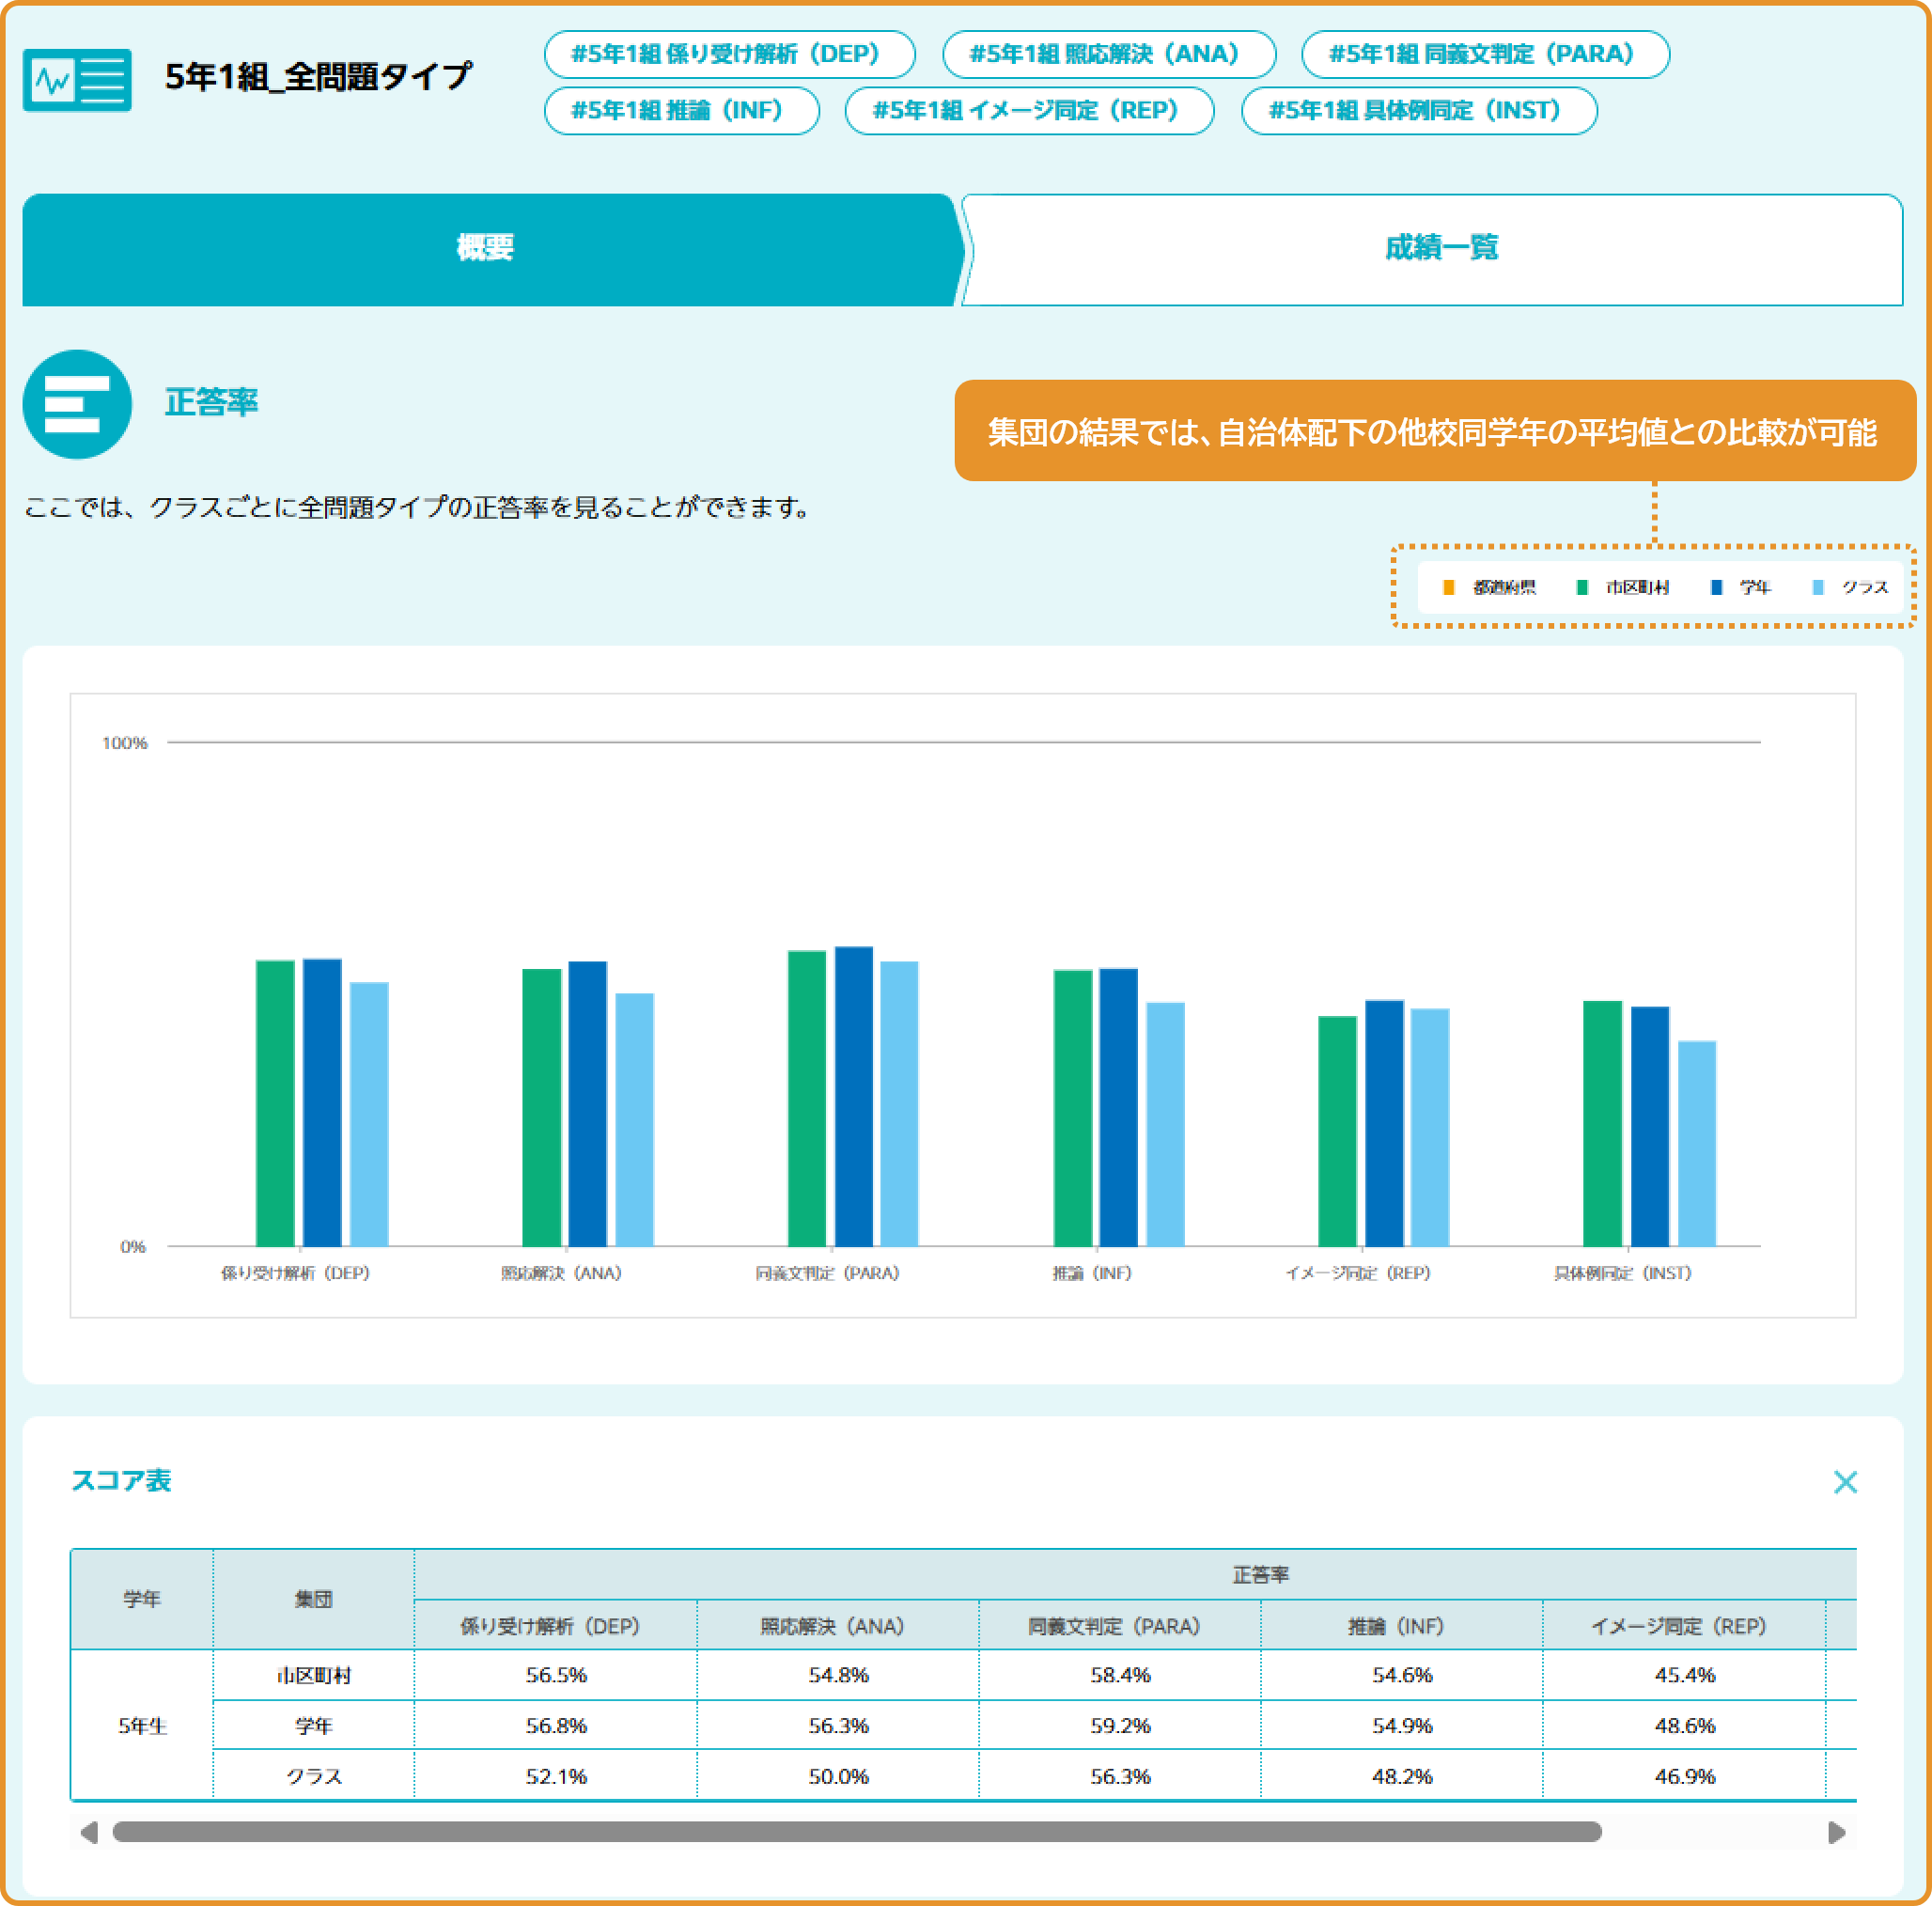Click the 係り受け解析 (DEP) 学年 dark blue bar

tap(322, 1102)
